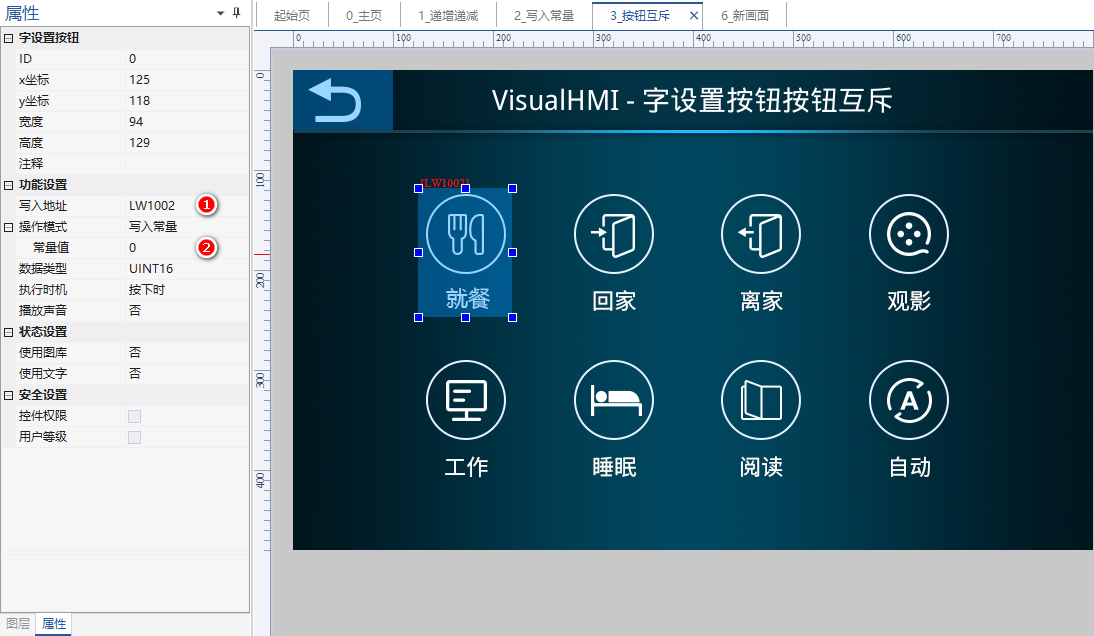Collapse the 状态设置 property group
This screenshot has width=1094, height=636.
(8, 333)
